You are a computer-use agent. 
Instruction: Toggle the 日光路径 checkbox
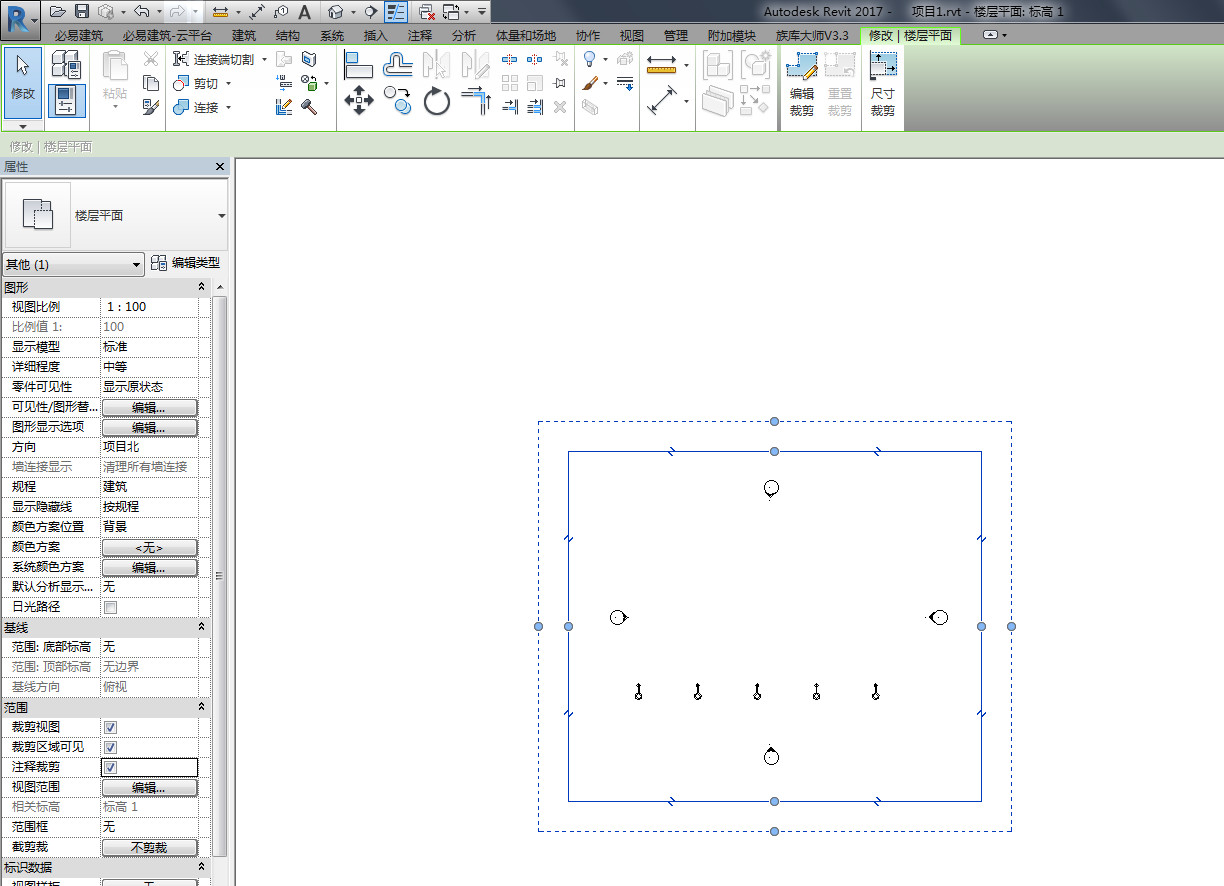pos(111,607)
